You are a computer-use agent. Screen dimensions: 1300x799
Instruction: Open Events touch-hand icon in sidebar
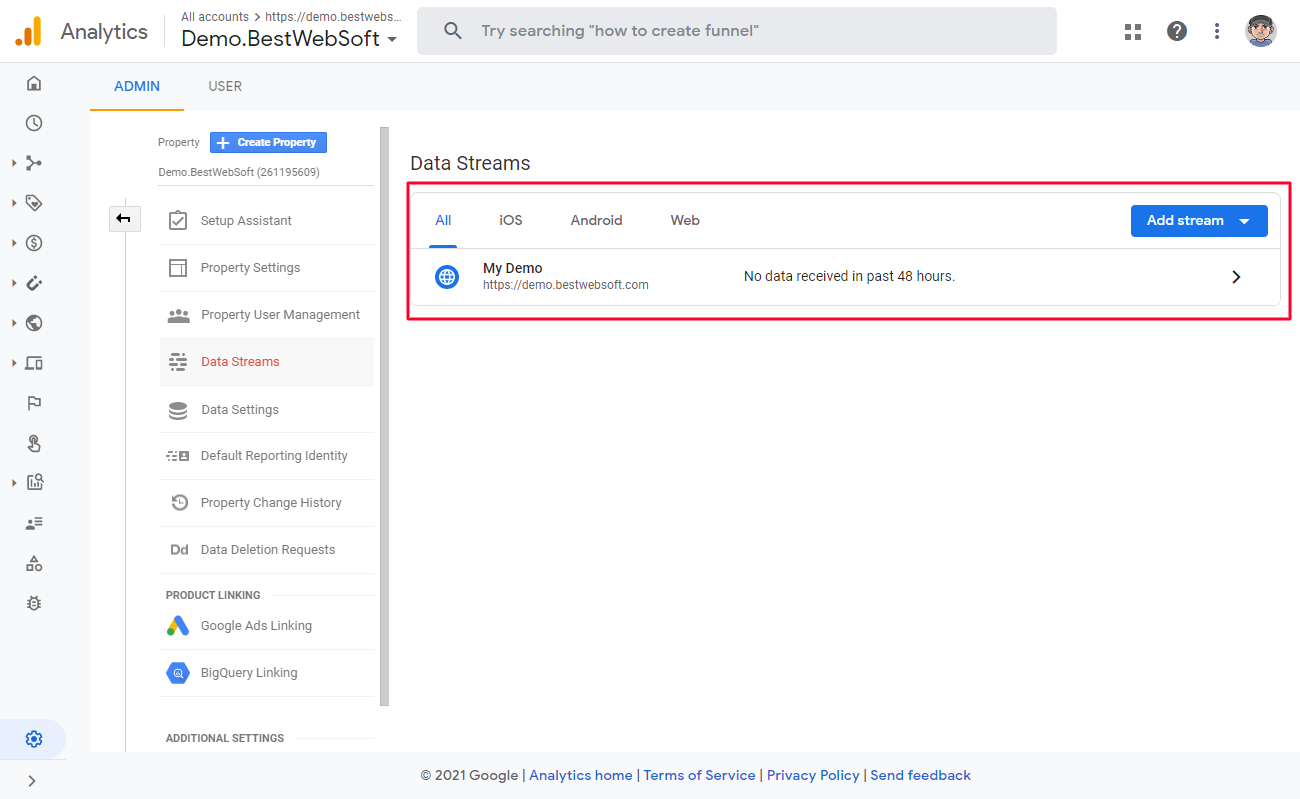[x=34, y=443]
